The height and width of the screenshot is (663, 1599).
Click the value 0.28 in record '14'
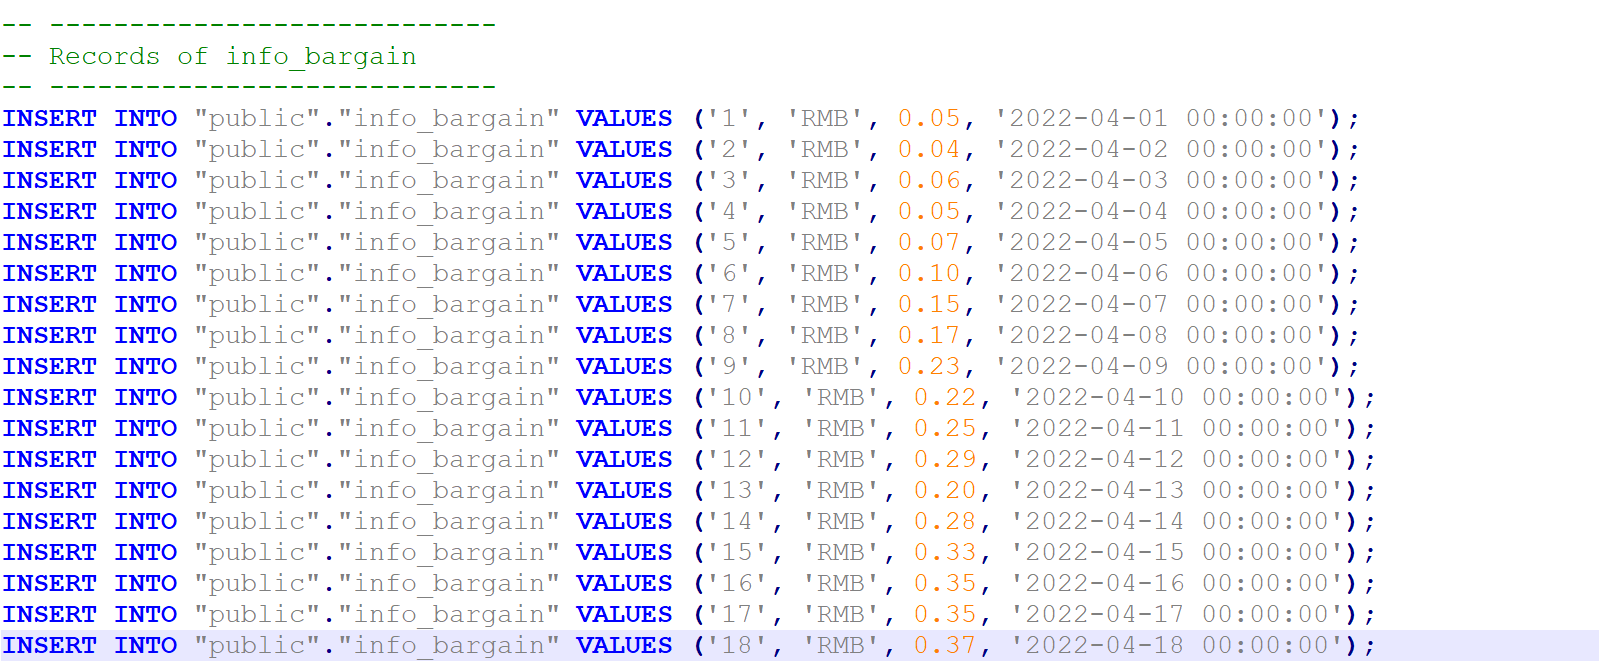945,521
